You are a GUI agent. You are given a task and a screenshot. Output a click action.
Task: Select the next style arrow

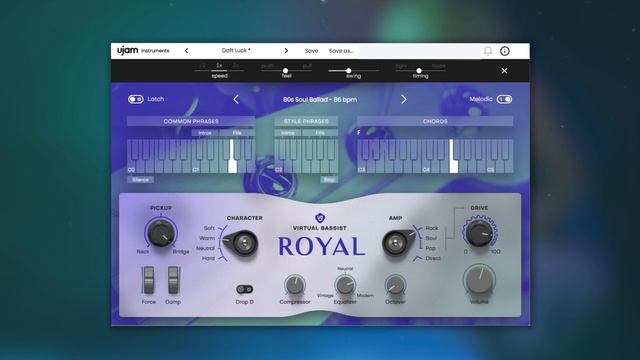pyautogui.click(x=404, y=99)
